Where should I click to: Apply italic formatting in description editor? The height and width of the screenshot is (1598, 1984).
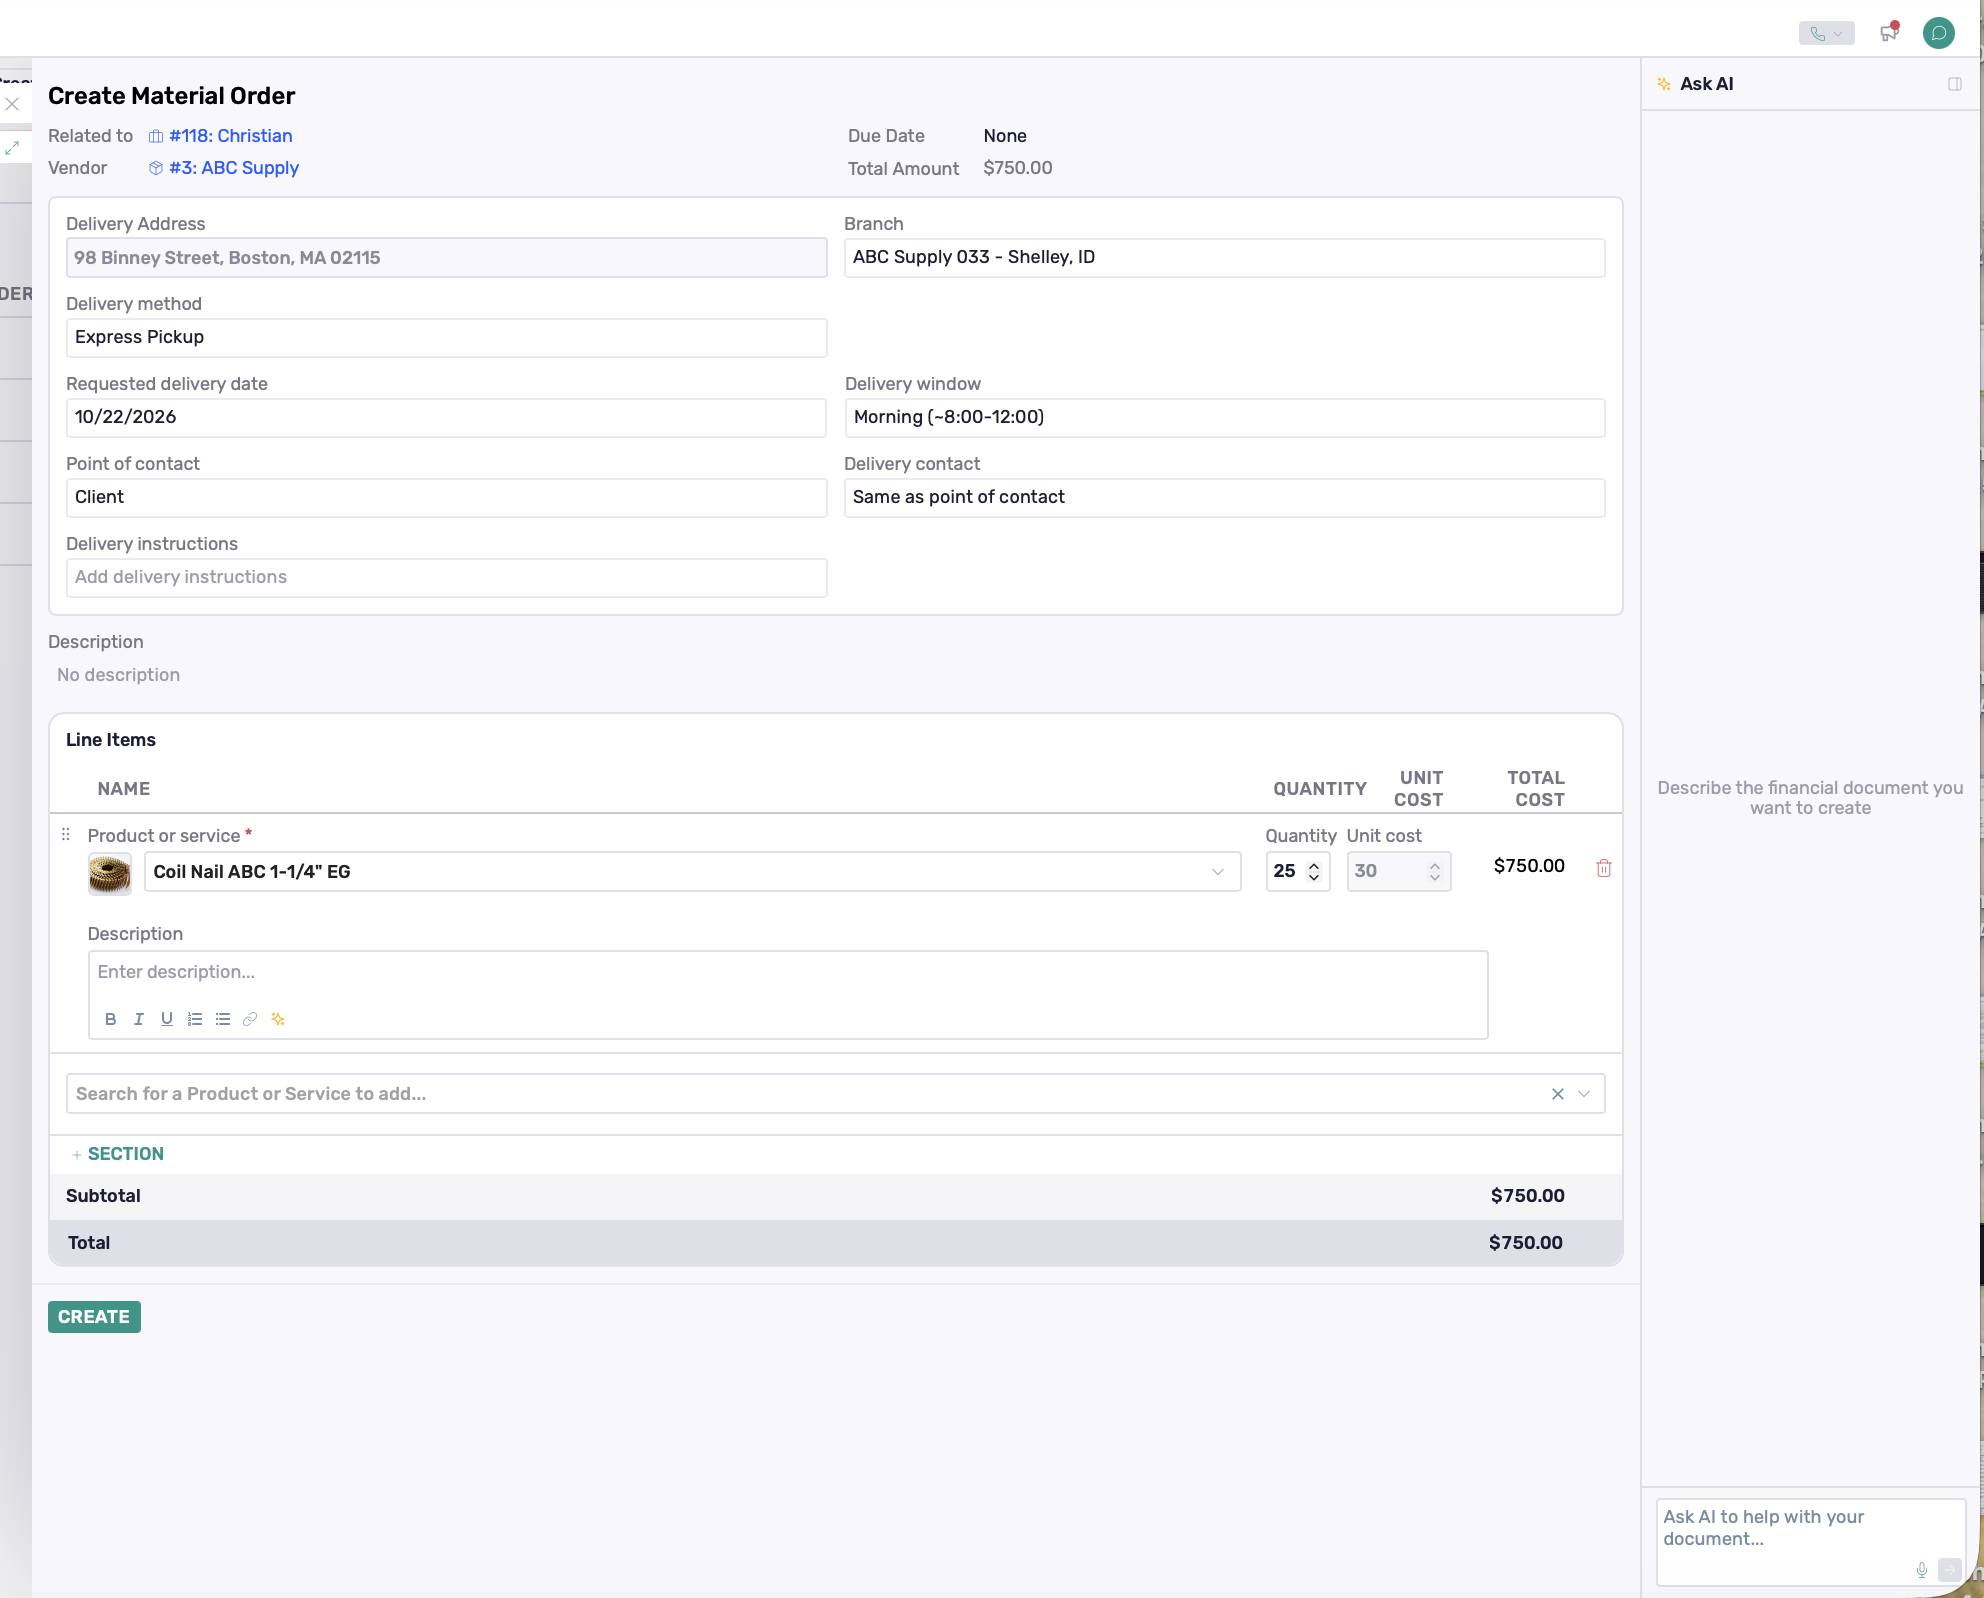click(139, 1019)
